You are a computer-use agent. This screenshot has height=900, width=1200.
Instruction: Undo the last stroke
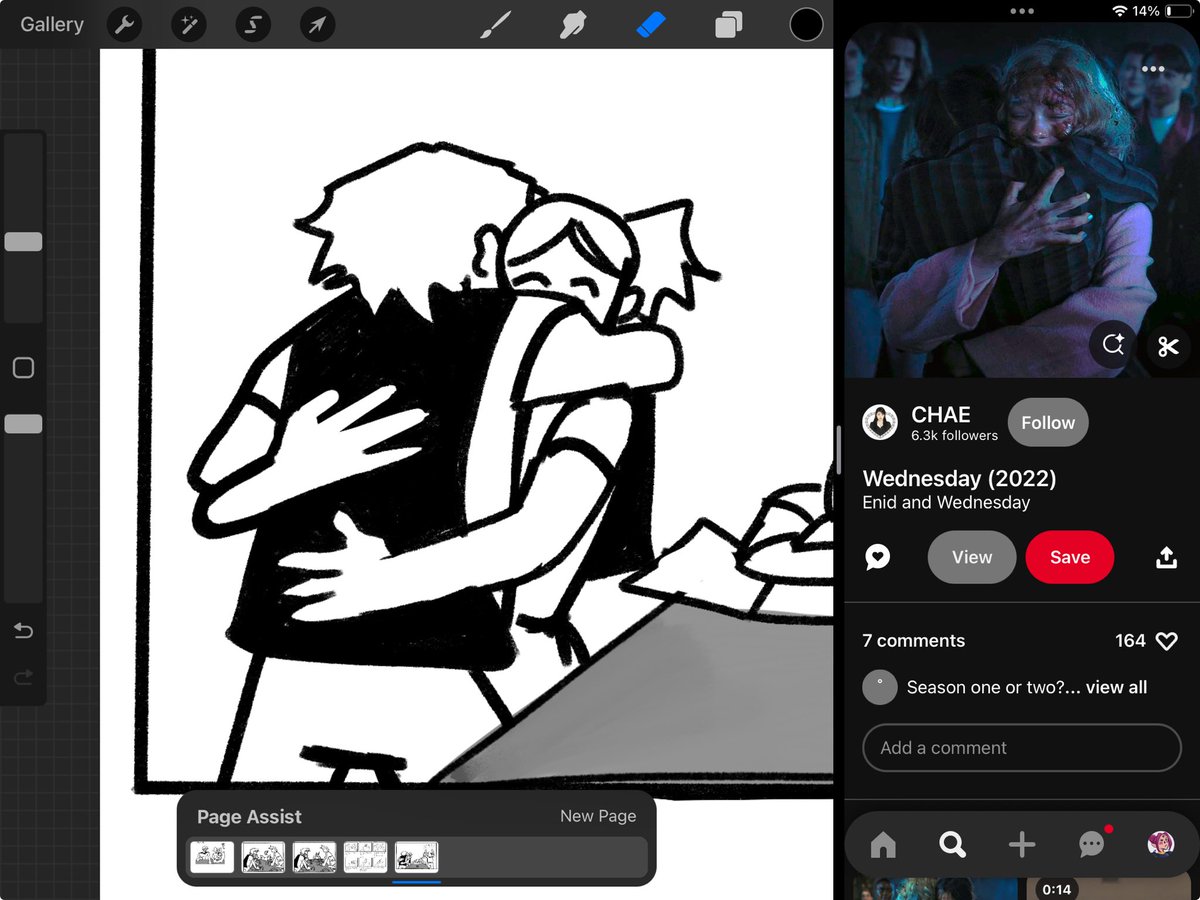23,631
